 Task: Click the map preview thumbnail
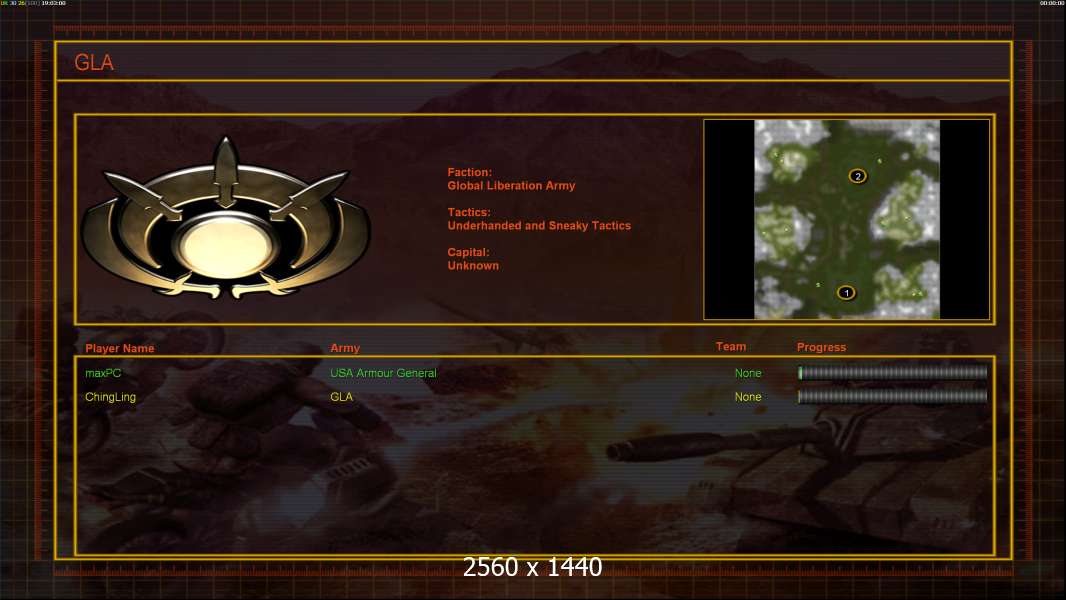click(847, 219)
